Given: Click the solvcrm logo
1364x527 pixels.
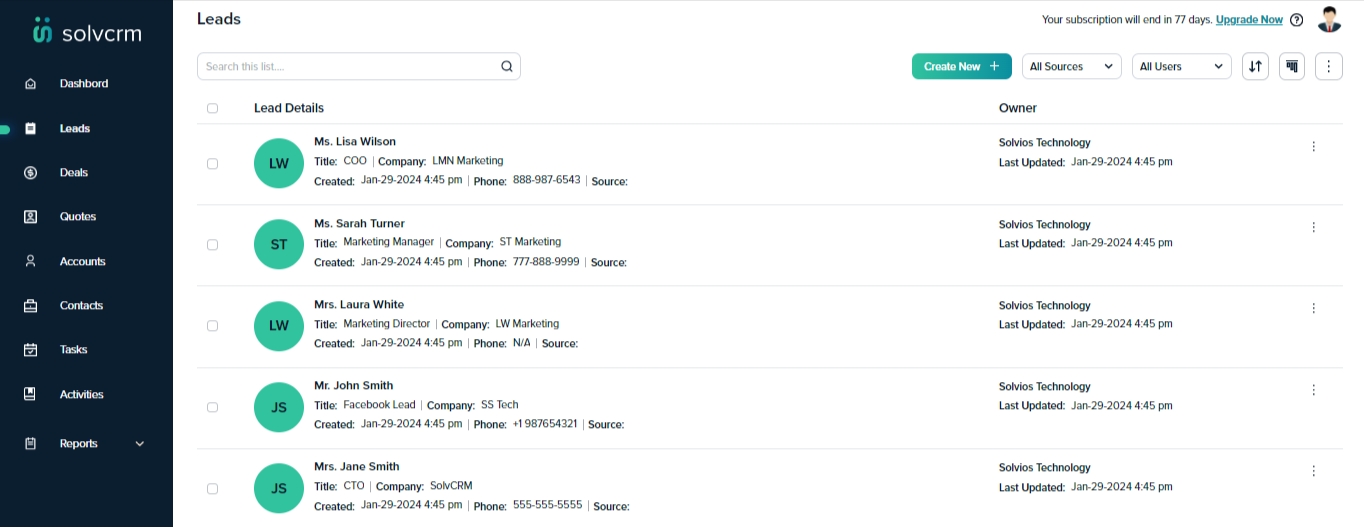Looking at the screenshot, I should (87, 31).
